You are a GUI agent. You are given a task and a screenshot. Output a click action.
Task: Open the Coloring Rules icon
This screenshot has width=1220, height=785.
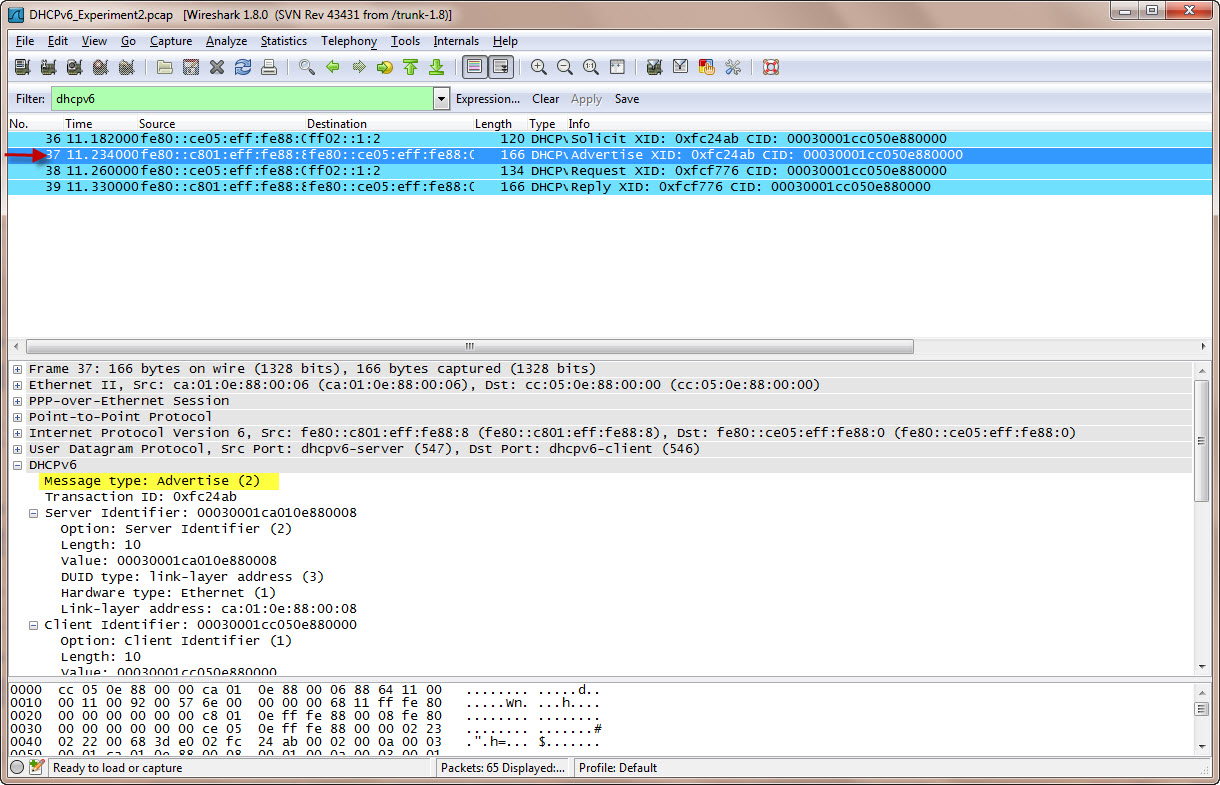click(707, 68)
